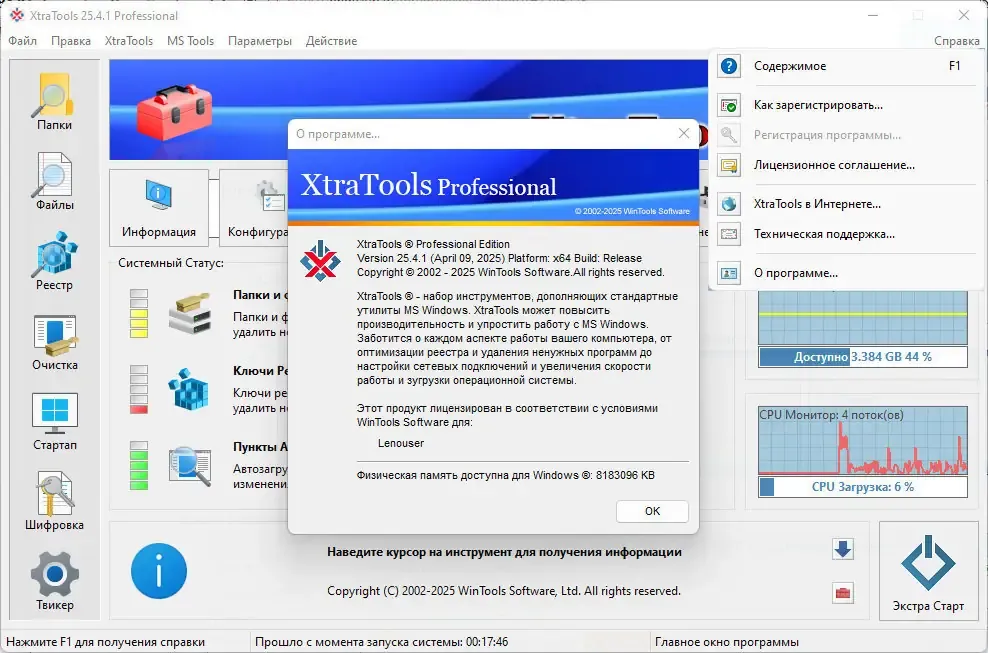Click the About program card icon
This screenshot has width=988, height=653.
point(729,274)
